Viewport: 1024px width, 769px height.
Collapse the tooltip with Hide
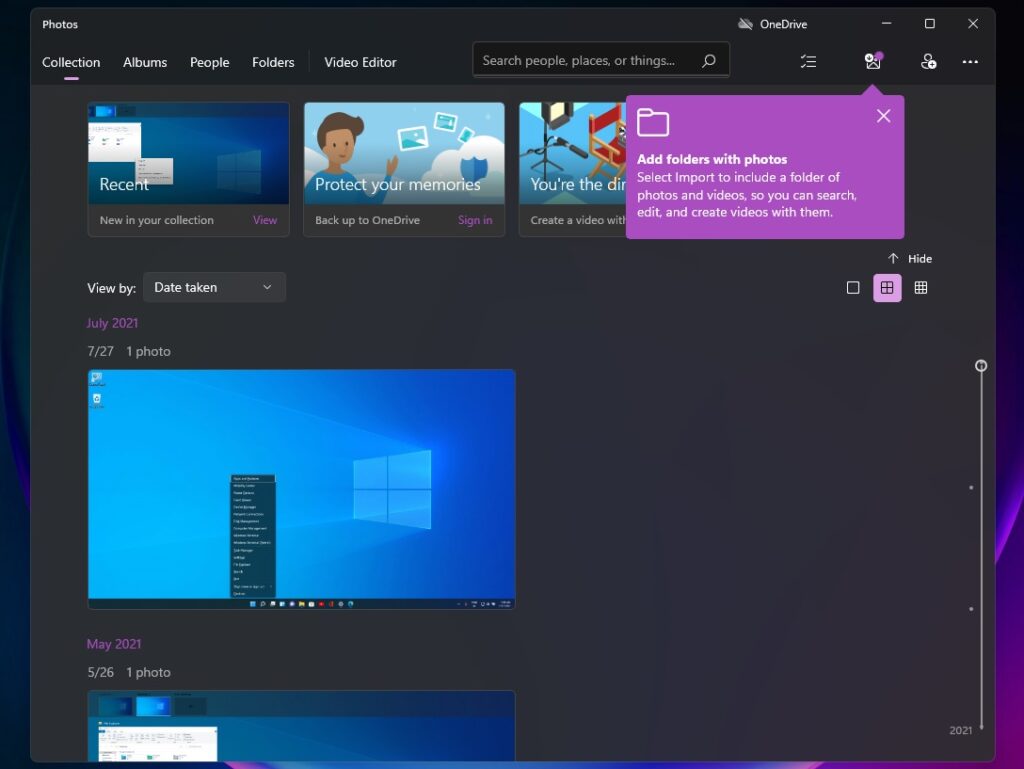910,258
